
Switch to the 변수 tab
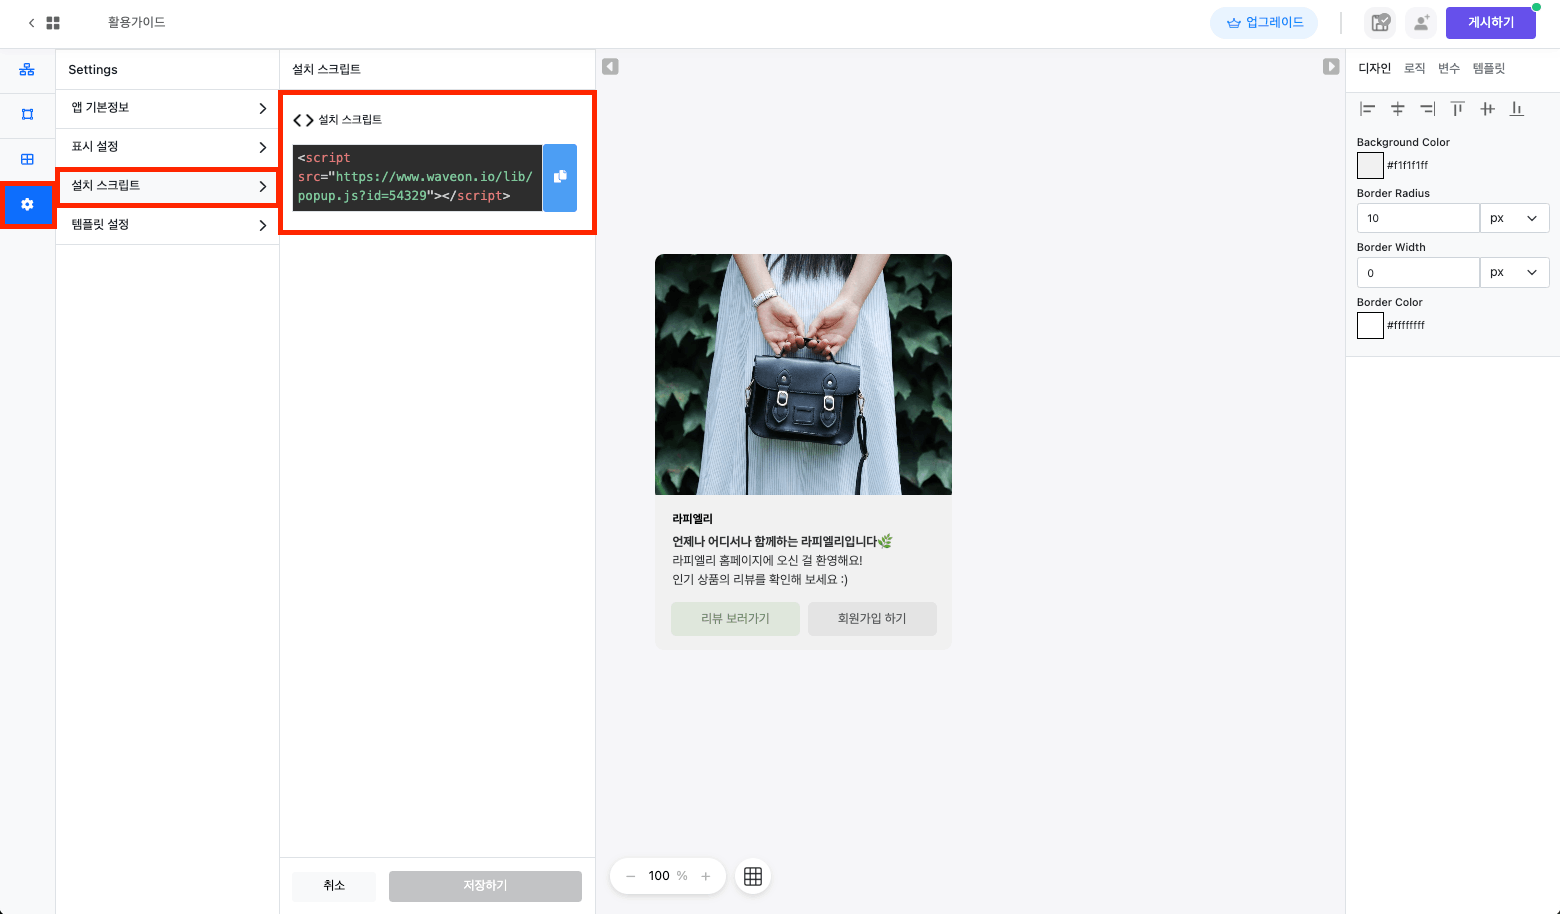(1449, 68)
